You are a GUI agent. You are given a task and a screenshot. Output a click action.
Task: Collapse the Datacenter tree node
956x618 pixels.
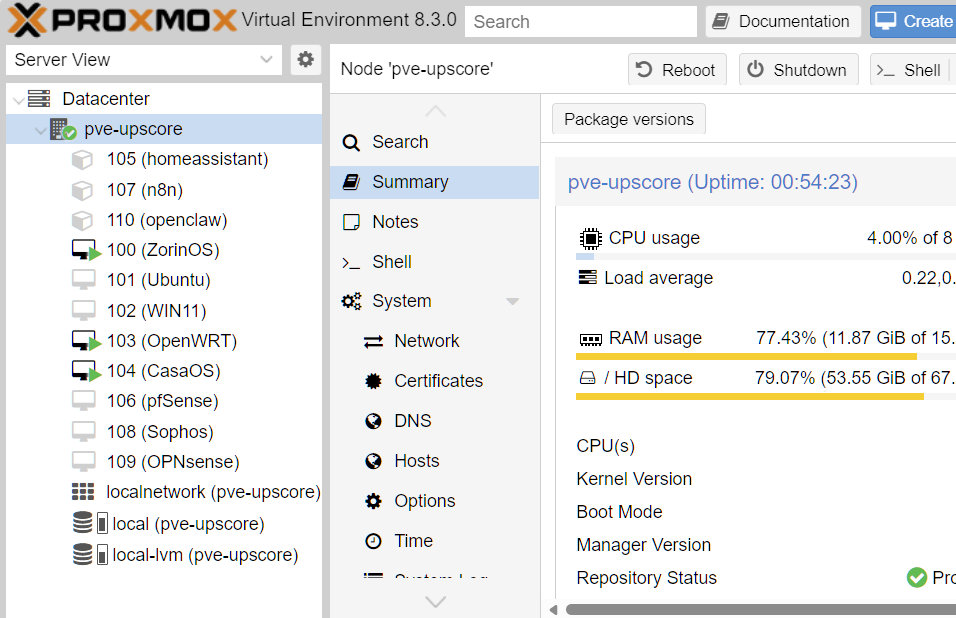(x=19, y=99)
